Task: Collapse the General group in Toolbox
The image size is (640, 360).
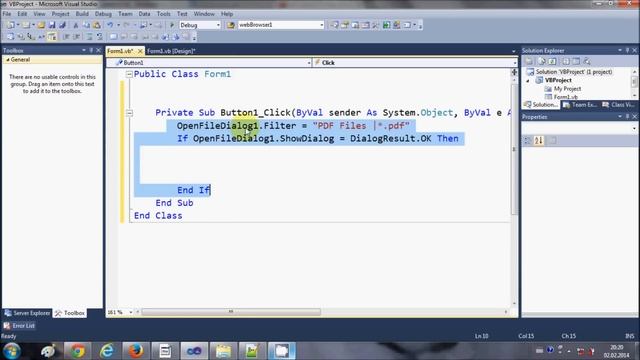Action: (x=7, y=60)
